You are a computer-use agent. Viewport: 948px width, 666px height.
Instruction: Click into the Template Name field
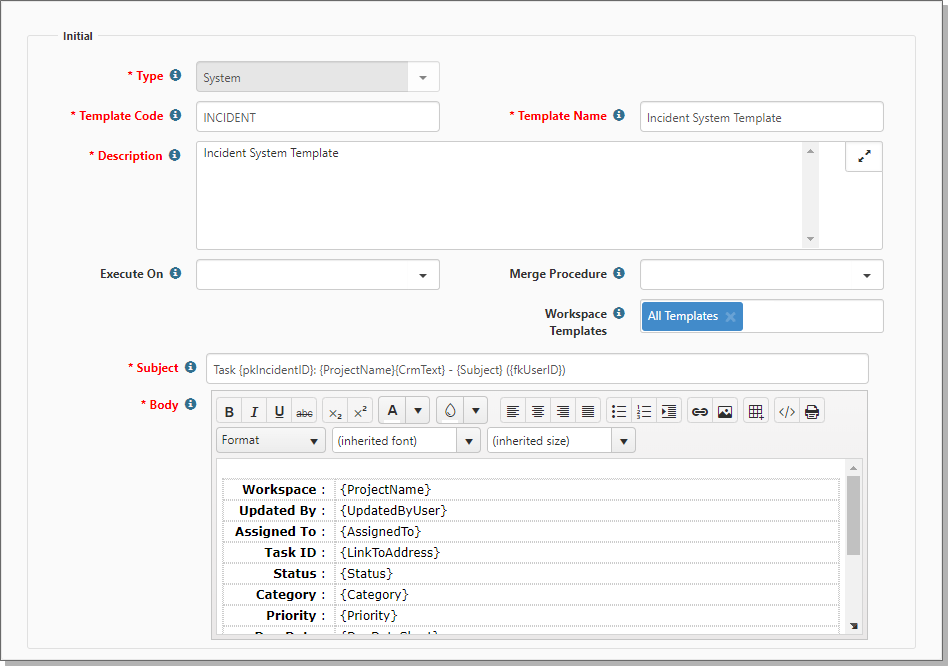pyautogui.click(x=761, y=117)
